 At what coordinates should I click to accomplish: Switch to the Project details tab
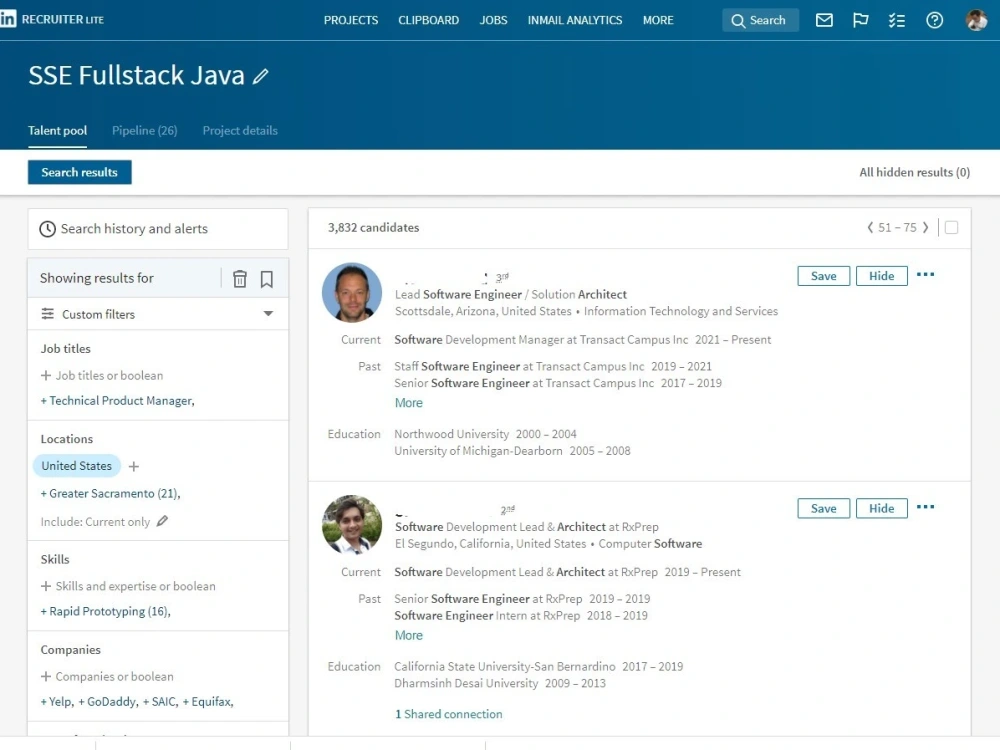pos(240,131)
